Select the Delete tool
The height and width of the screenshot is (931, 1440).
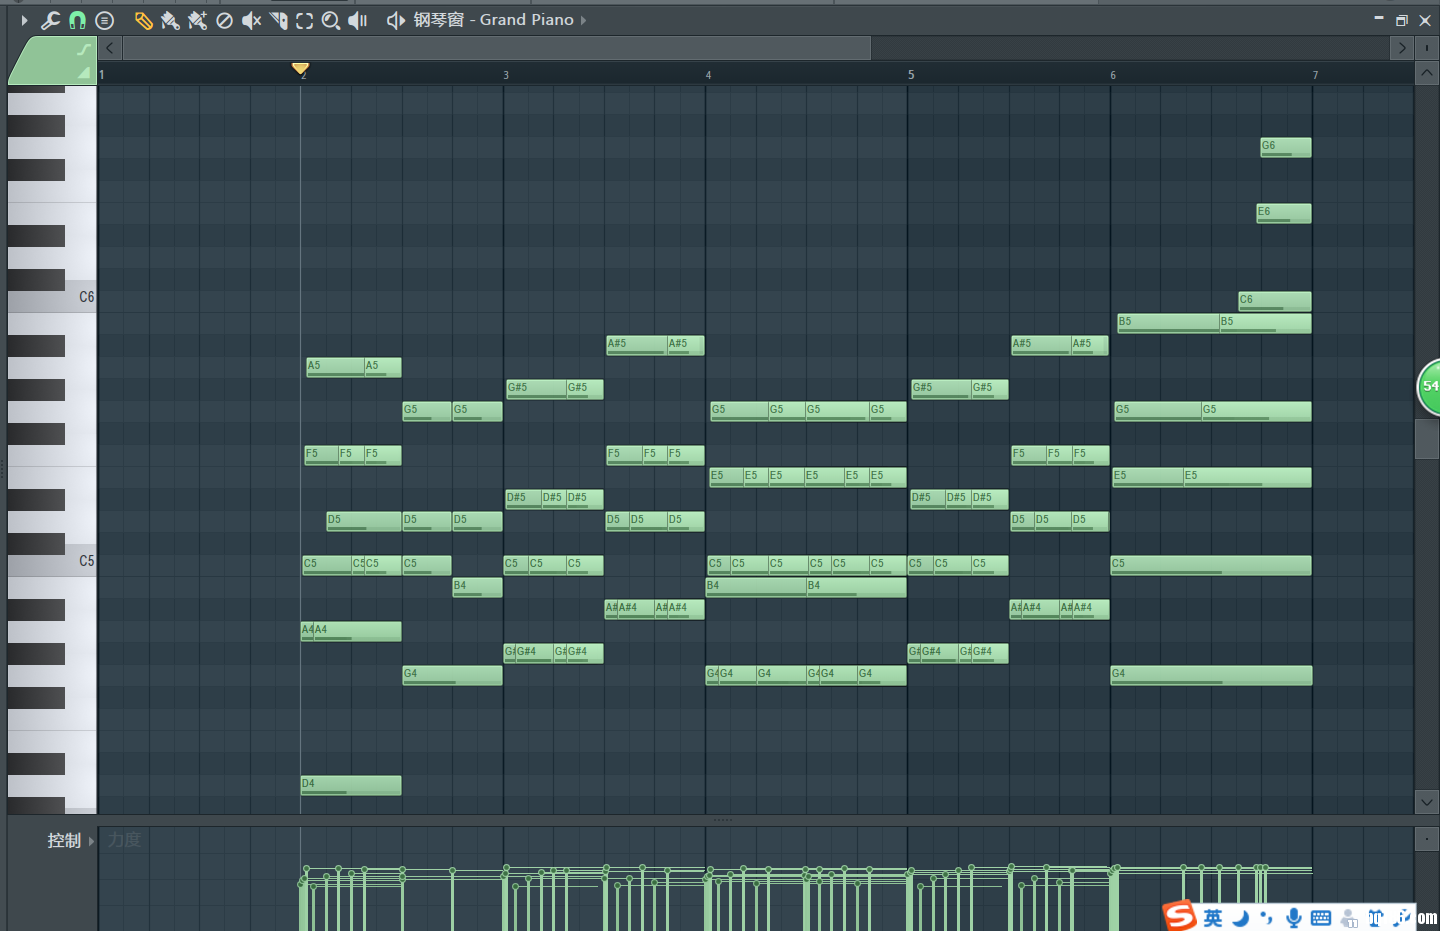tap(225, 20)
